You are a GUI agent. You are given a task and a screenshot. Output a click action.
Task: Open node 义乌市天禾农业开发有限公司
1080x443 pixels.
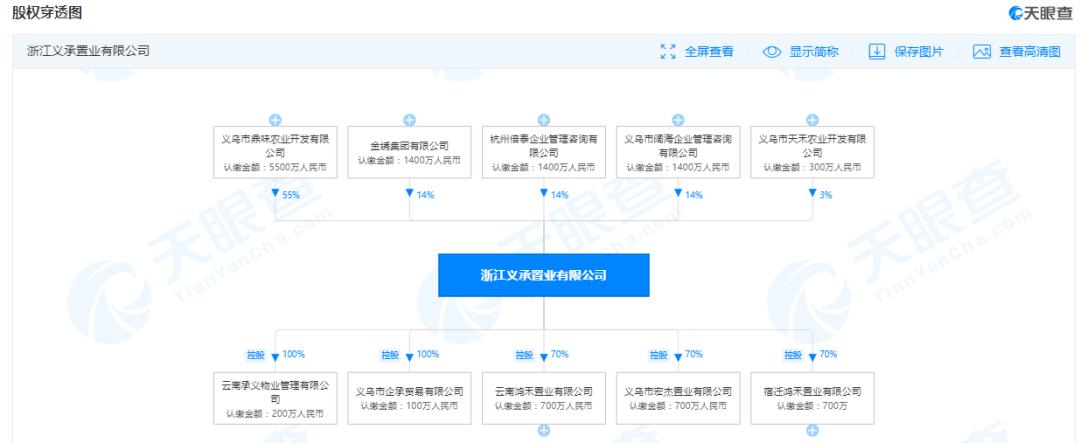coord(812,152)
